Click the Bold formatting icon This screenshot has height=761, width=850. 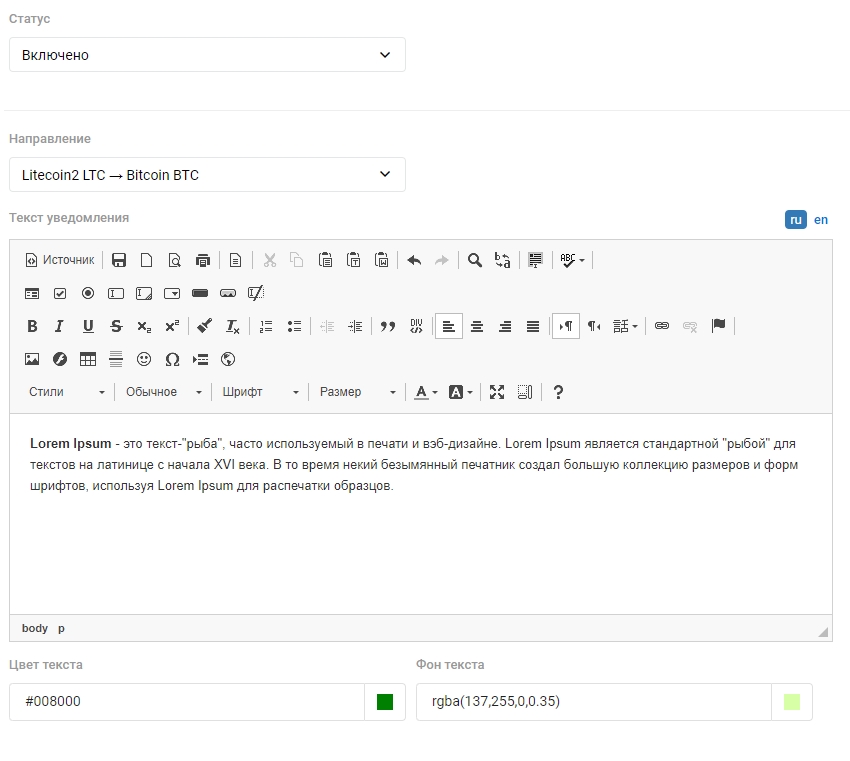pyautogui.click(x=32, y=326)
